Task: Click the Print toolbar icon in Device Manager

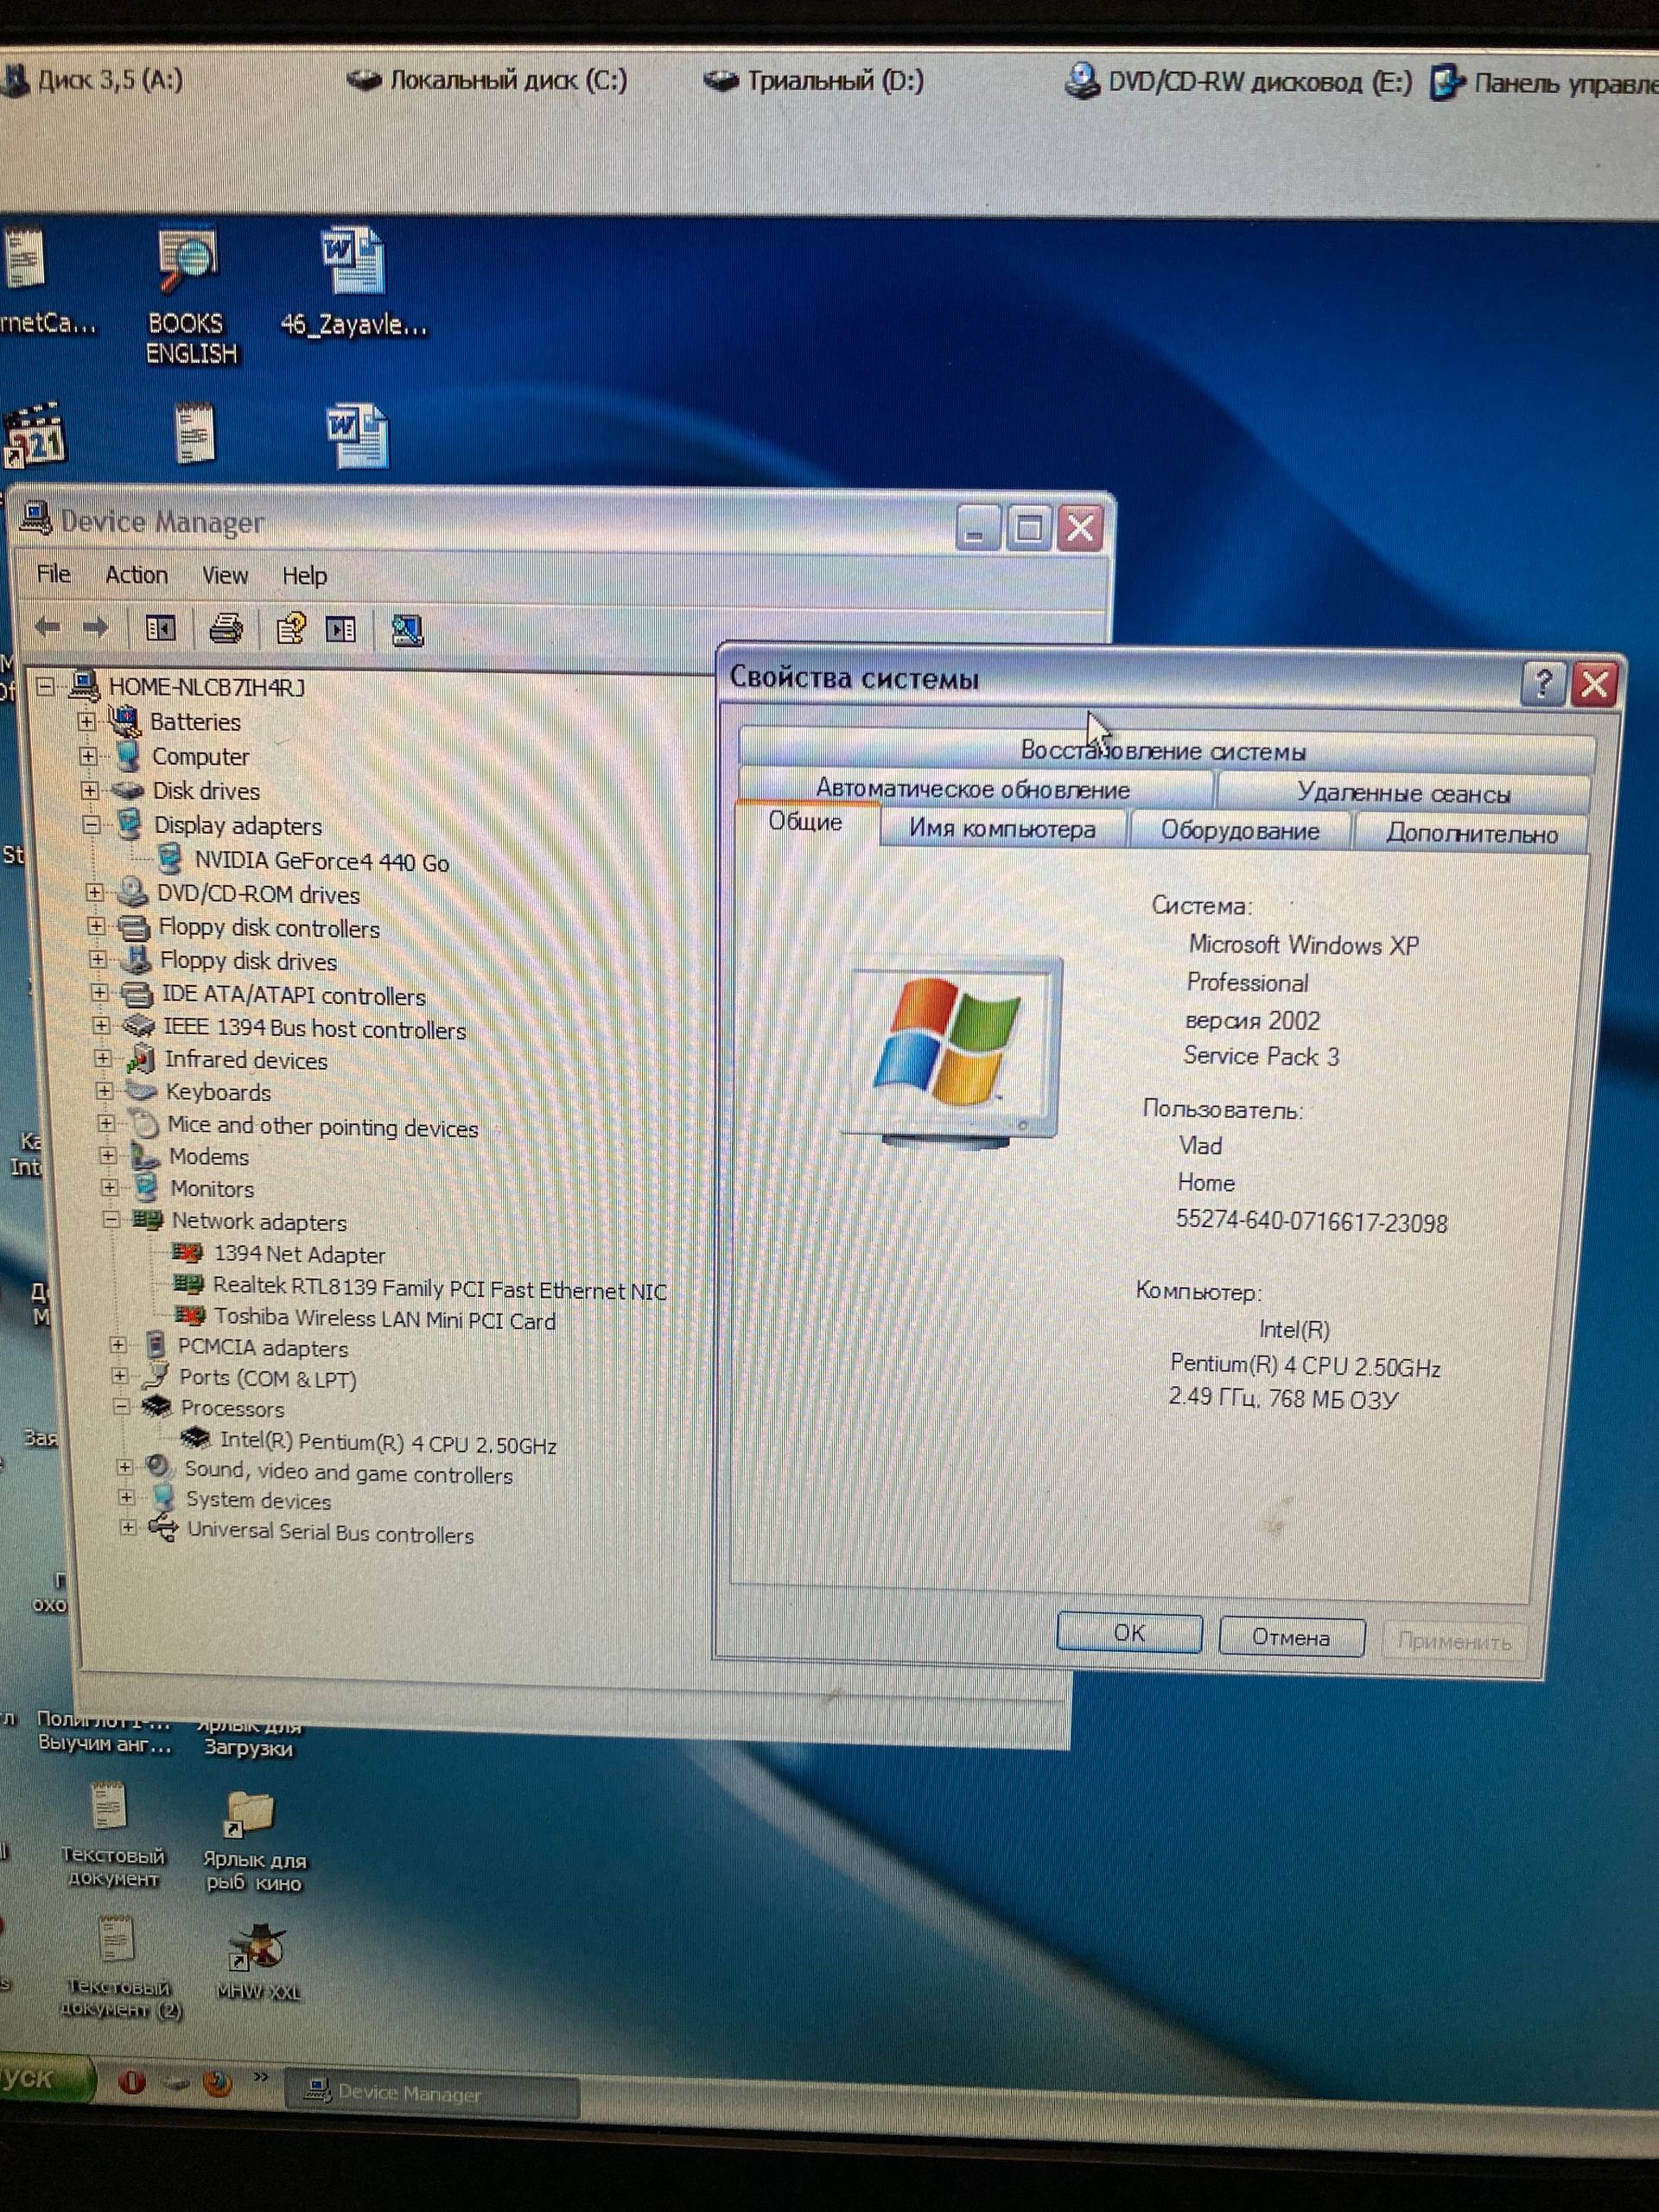Action: pos(226,629)
